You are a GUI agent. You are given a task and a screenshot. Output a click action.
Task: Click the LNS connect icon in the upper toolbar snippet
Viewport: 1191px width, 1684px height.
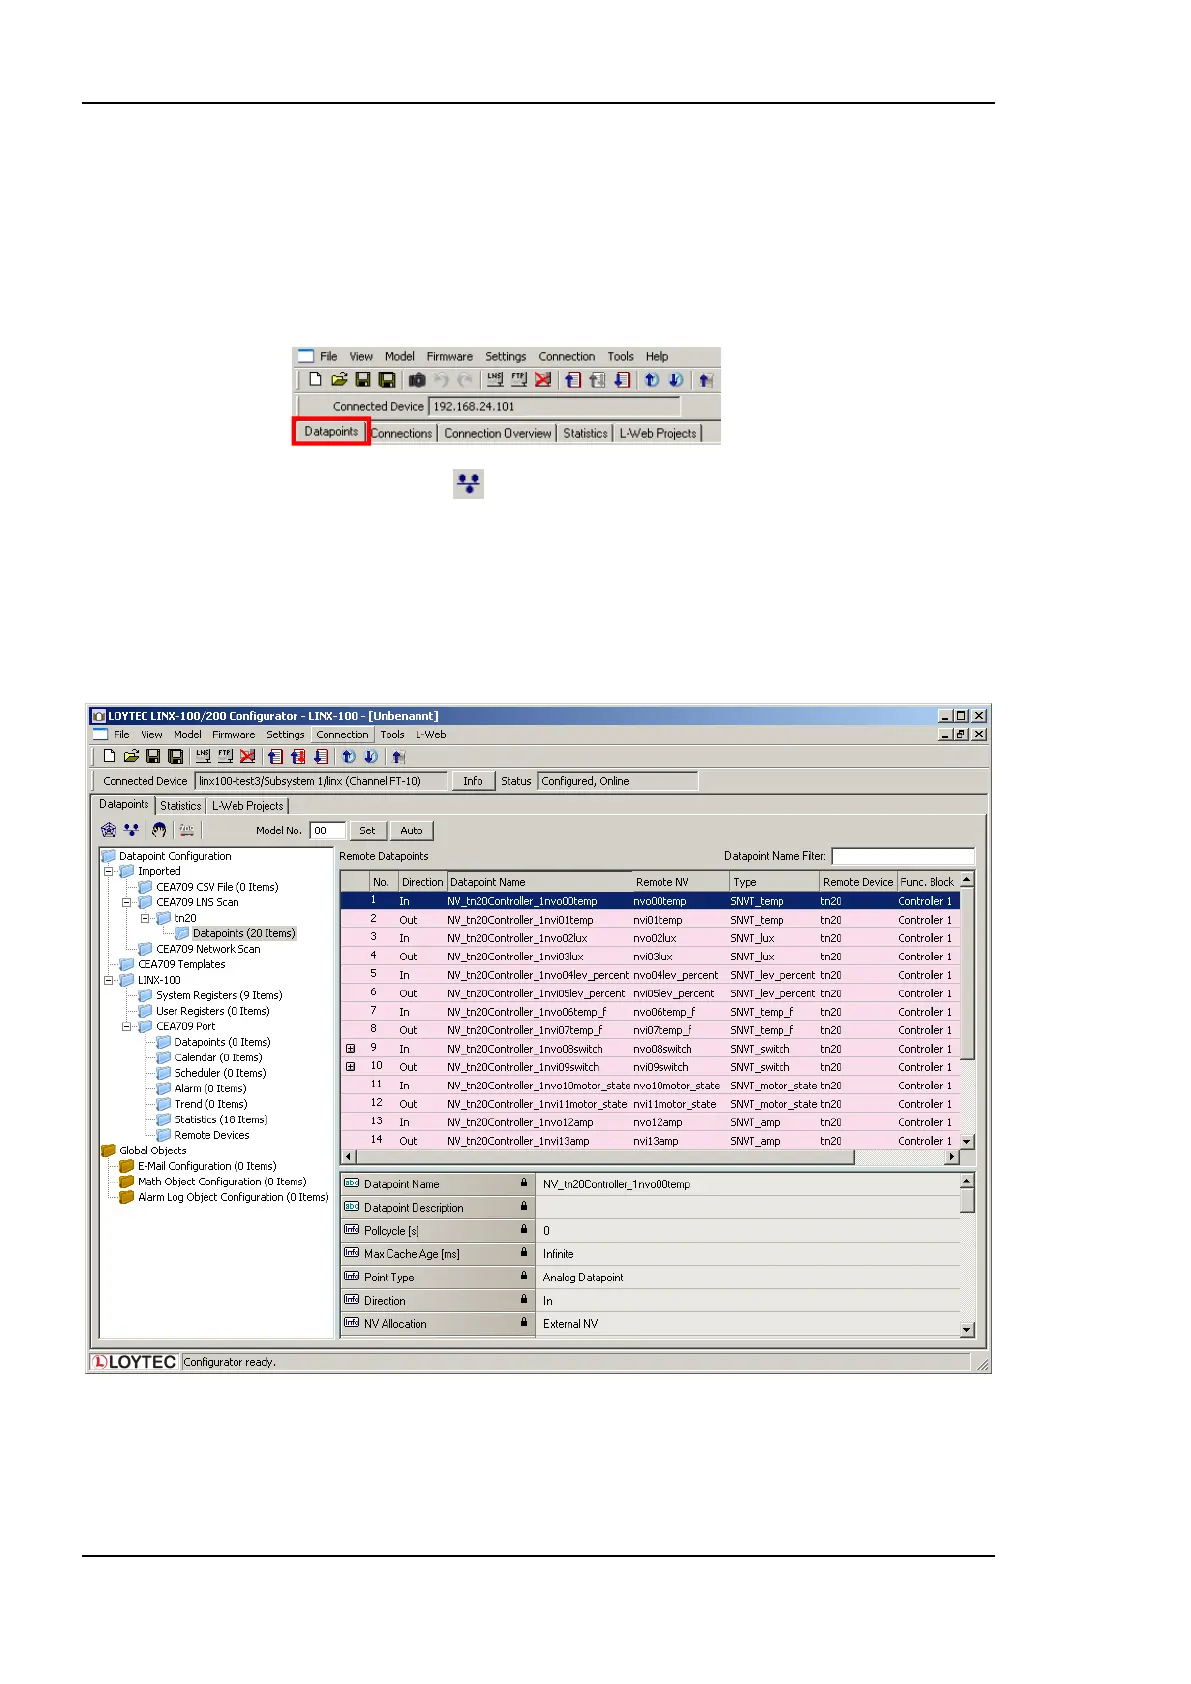pos(495,380)
